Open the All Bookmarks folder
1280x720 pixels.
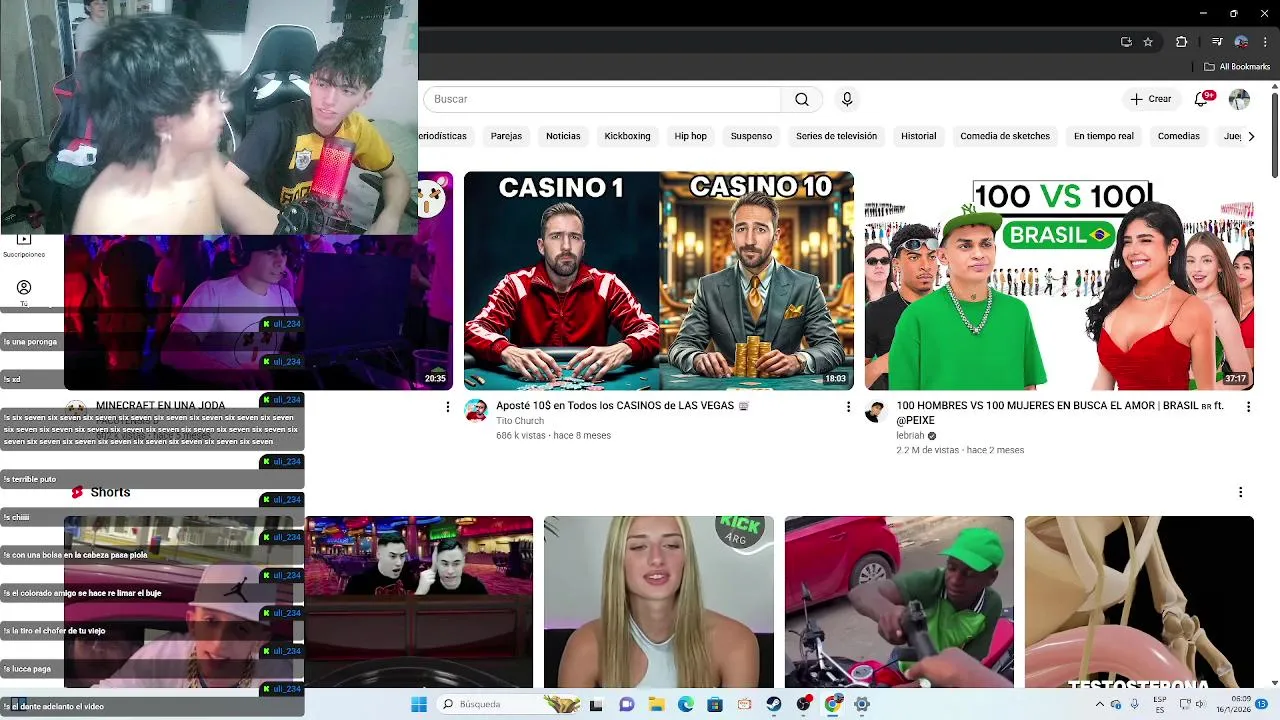[1237, 67]
